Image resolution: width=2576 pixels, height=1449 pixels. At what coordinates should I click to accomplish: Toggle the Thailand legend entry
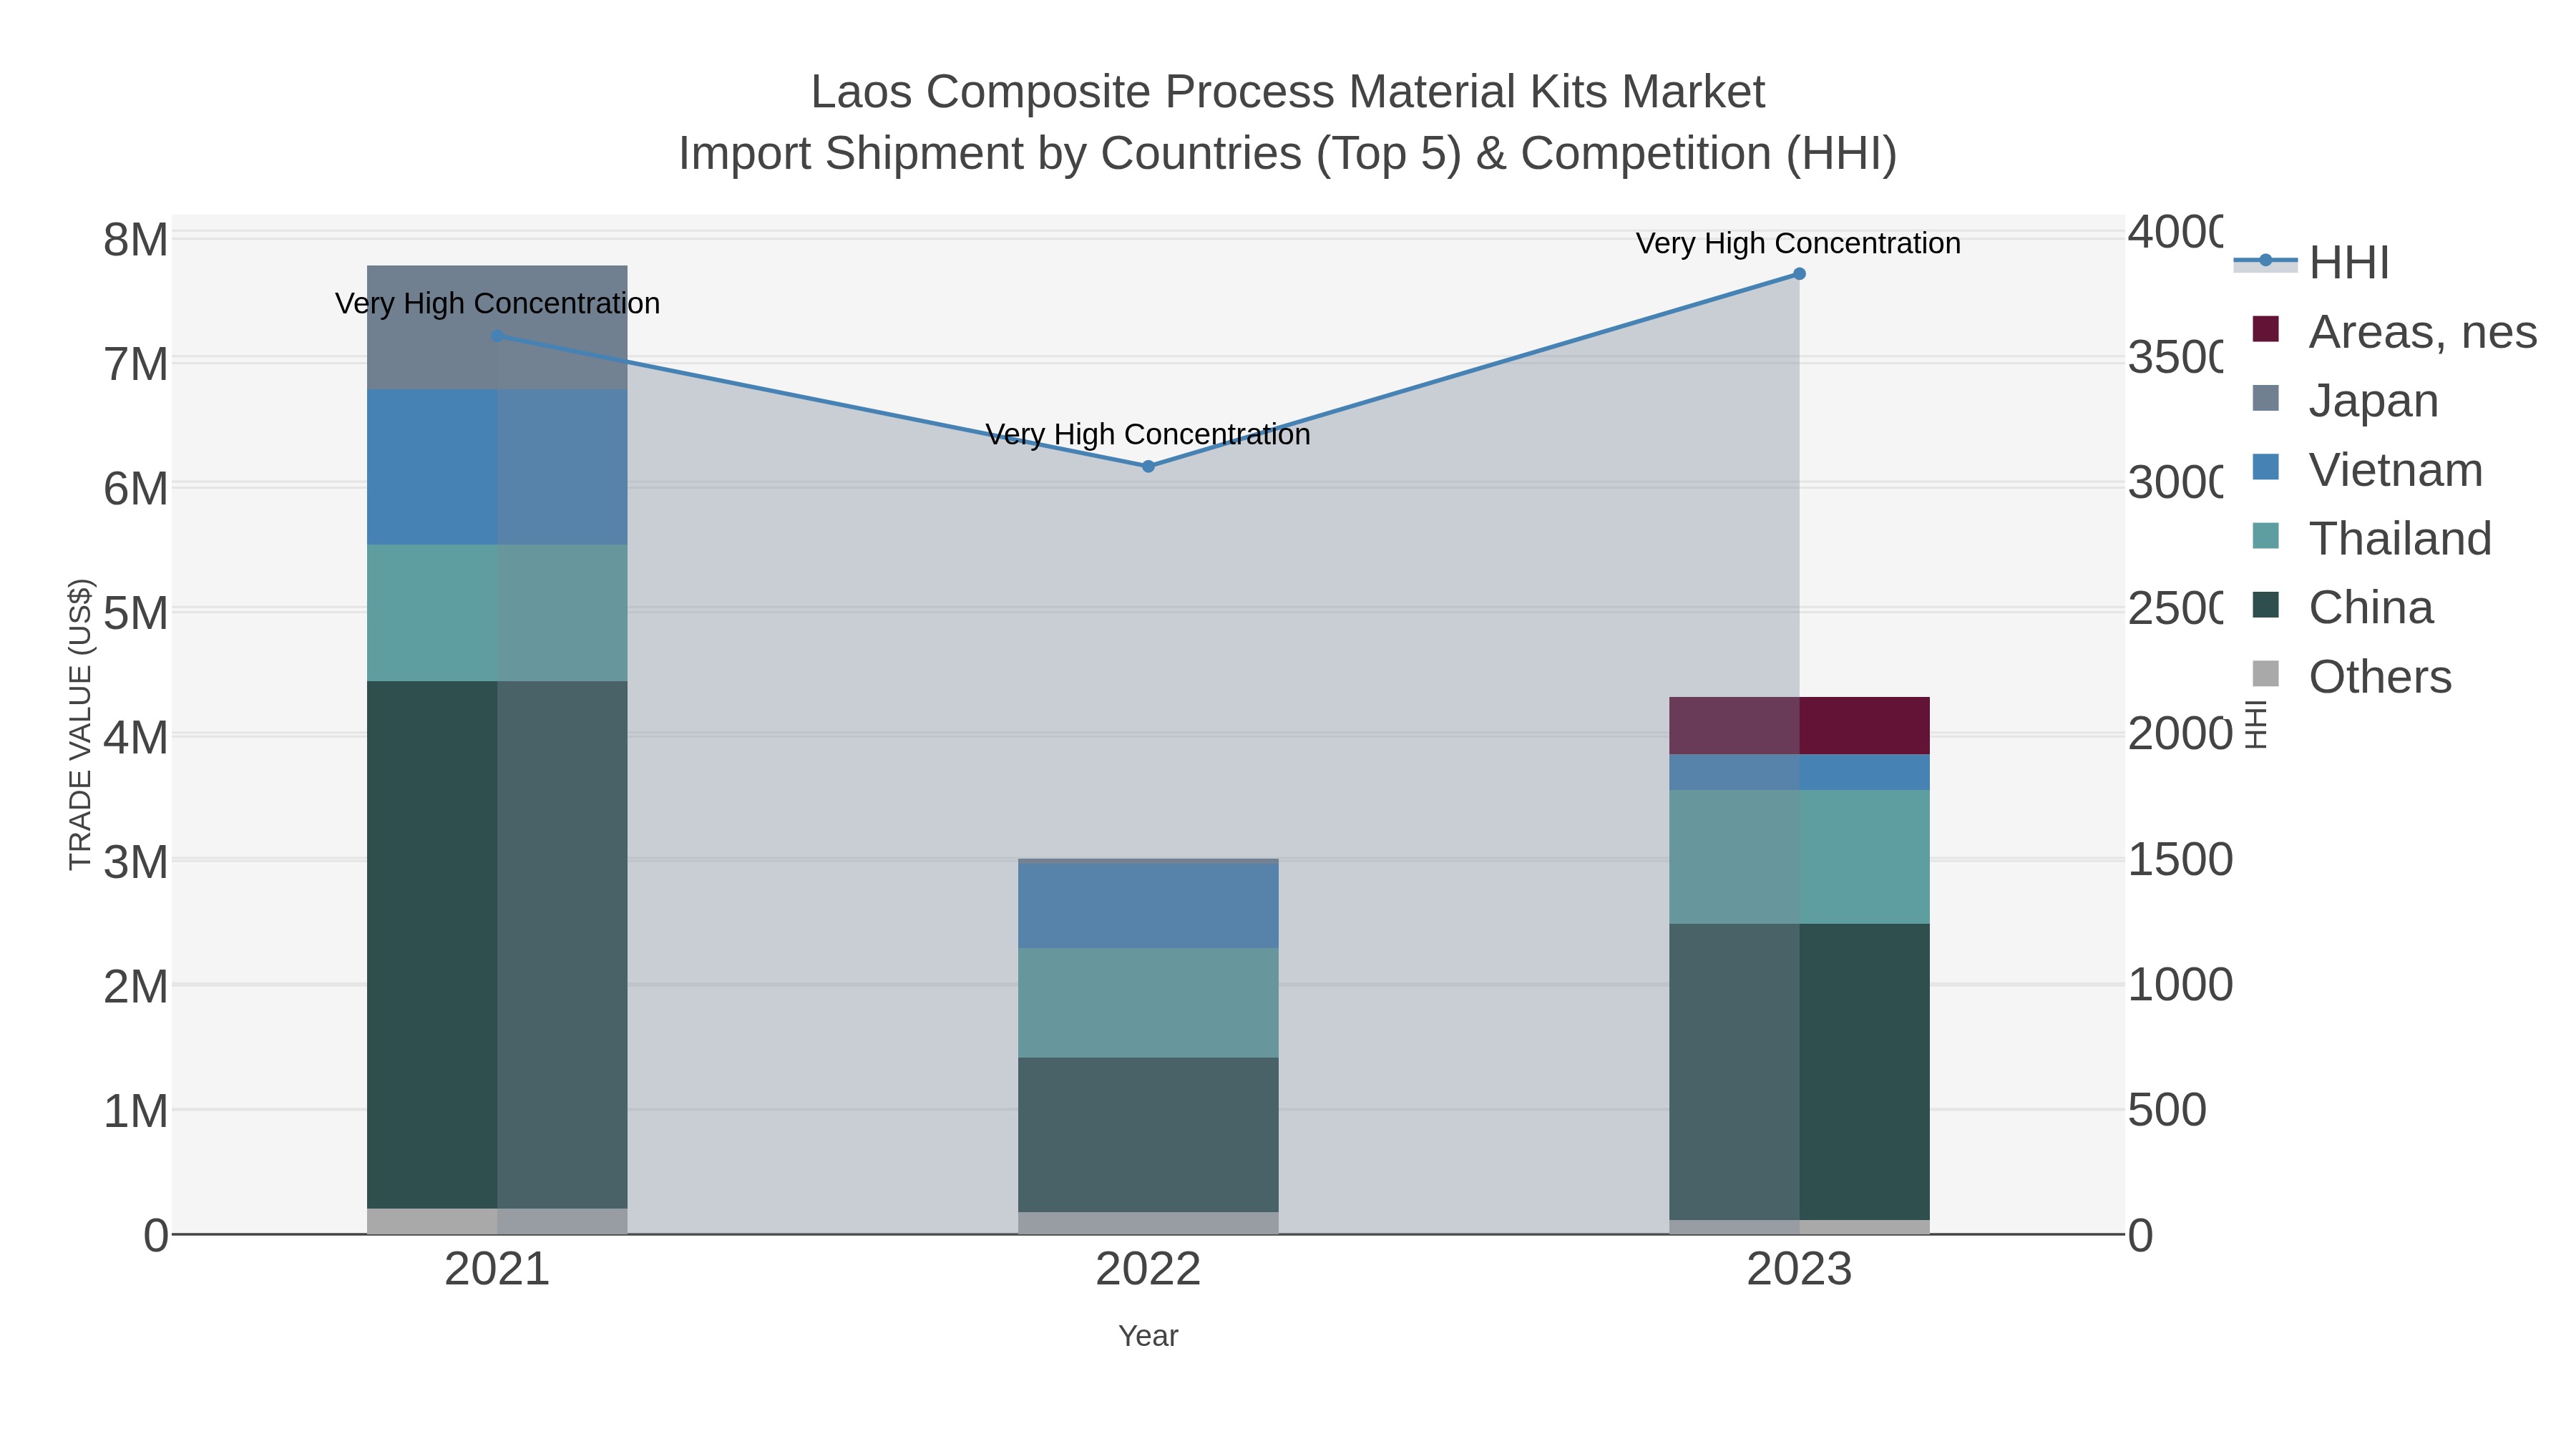(x=2371, y=539)
